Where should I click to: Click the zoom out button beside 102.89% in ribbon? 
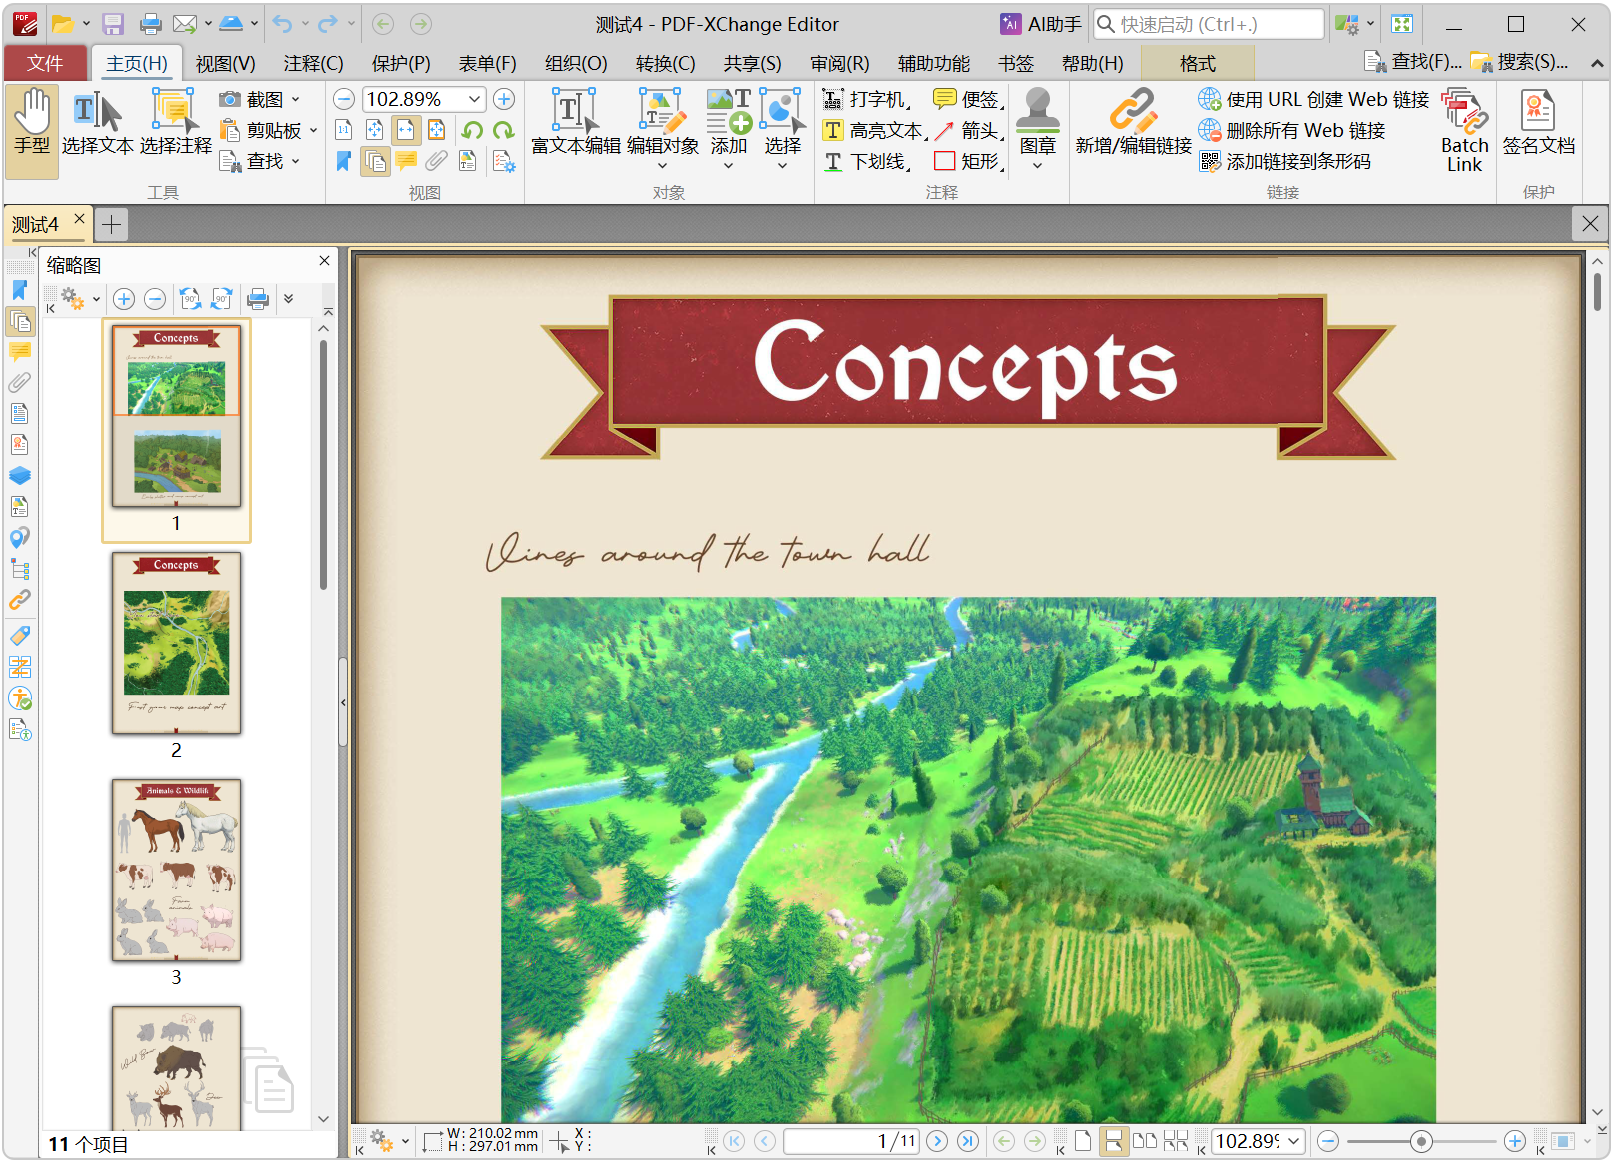(343, 99)
